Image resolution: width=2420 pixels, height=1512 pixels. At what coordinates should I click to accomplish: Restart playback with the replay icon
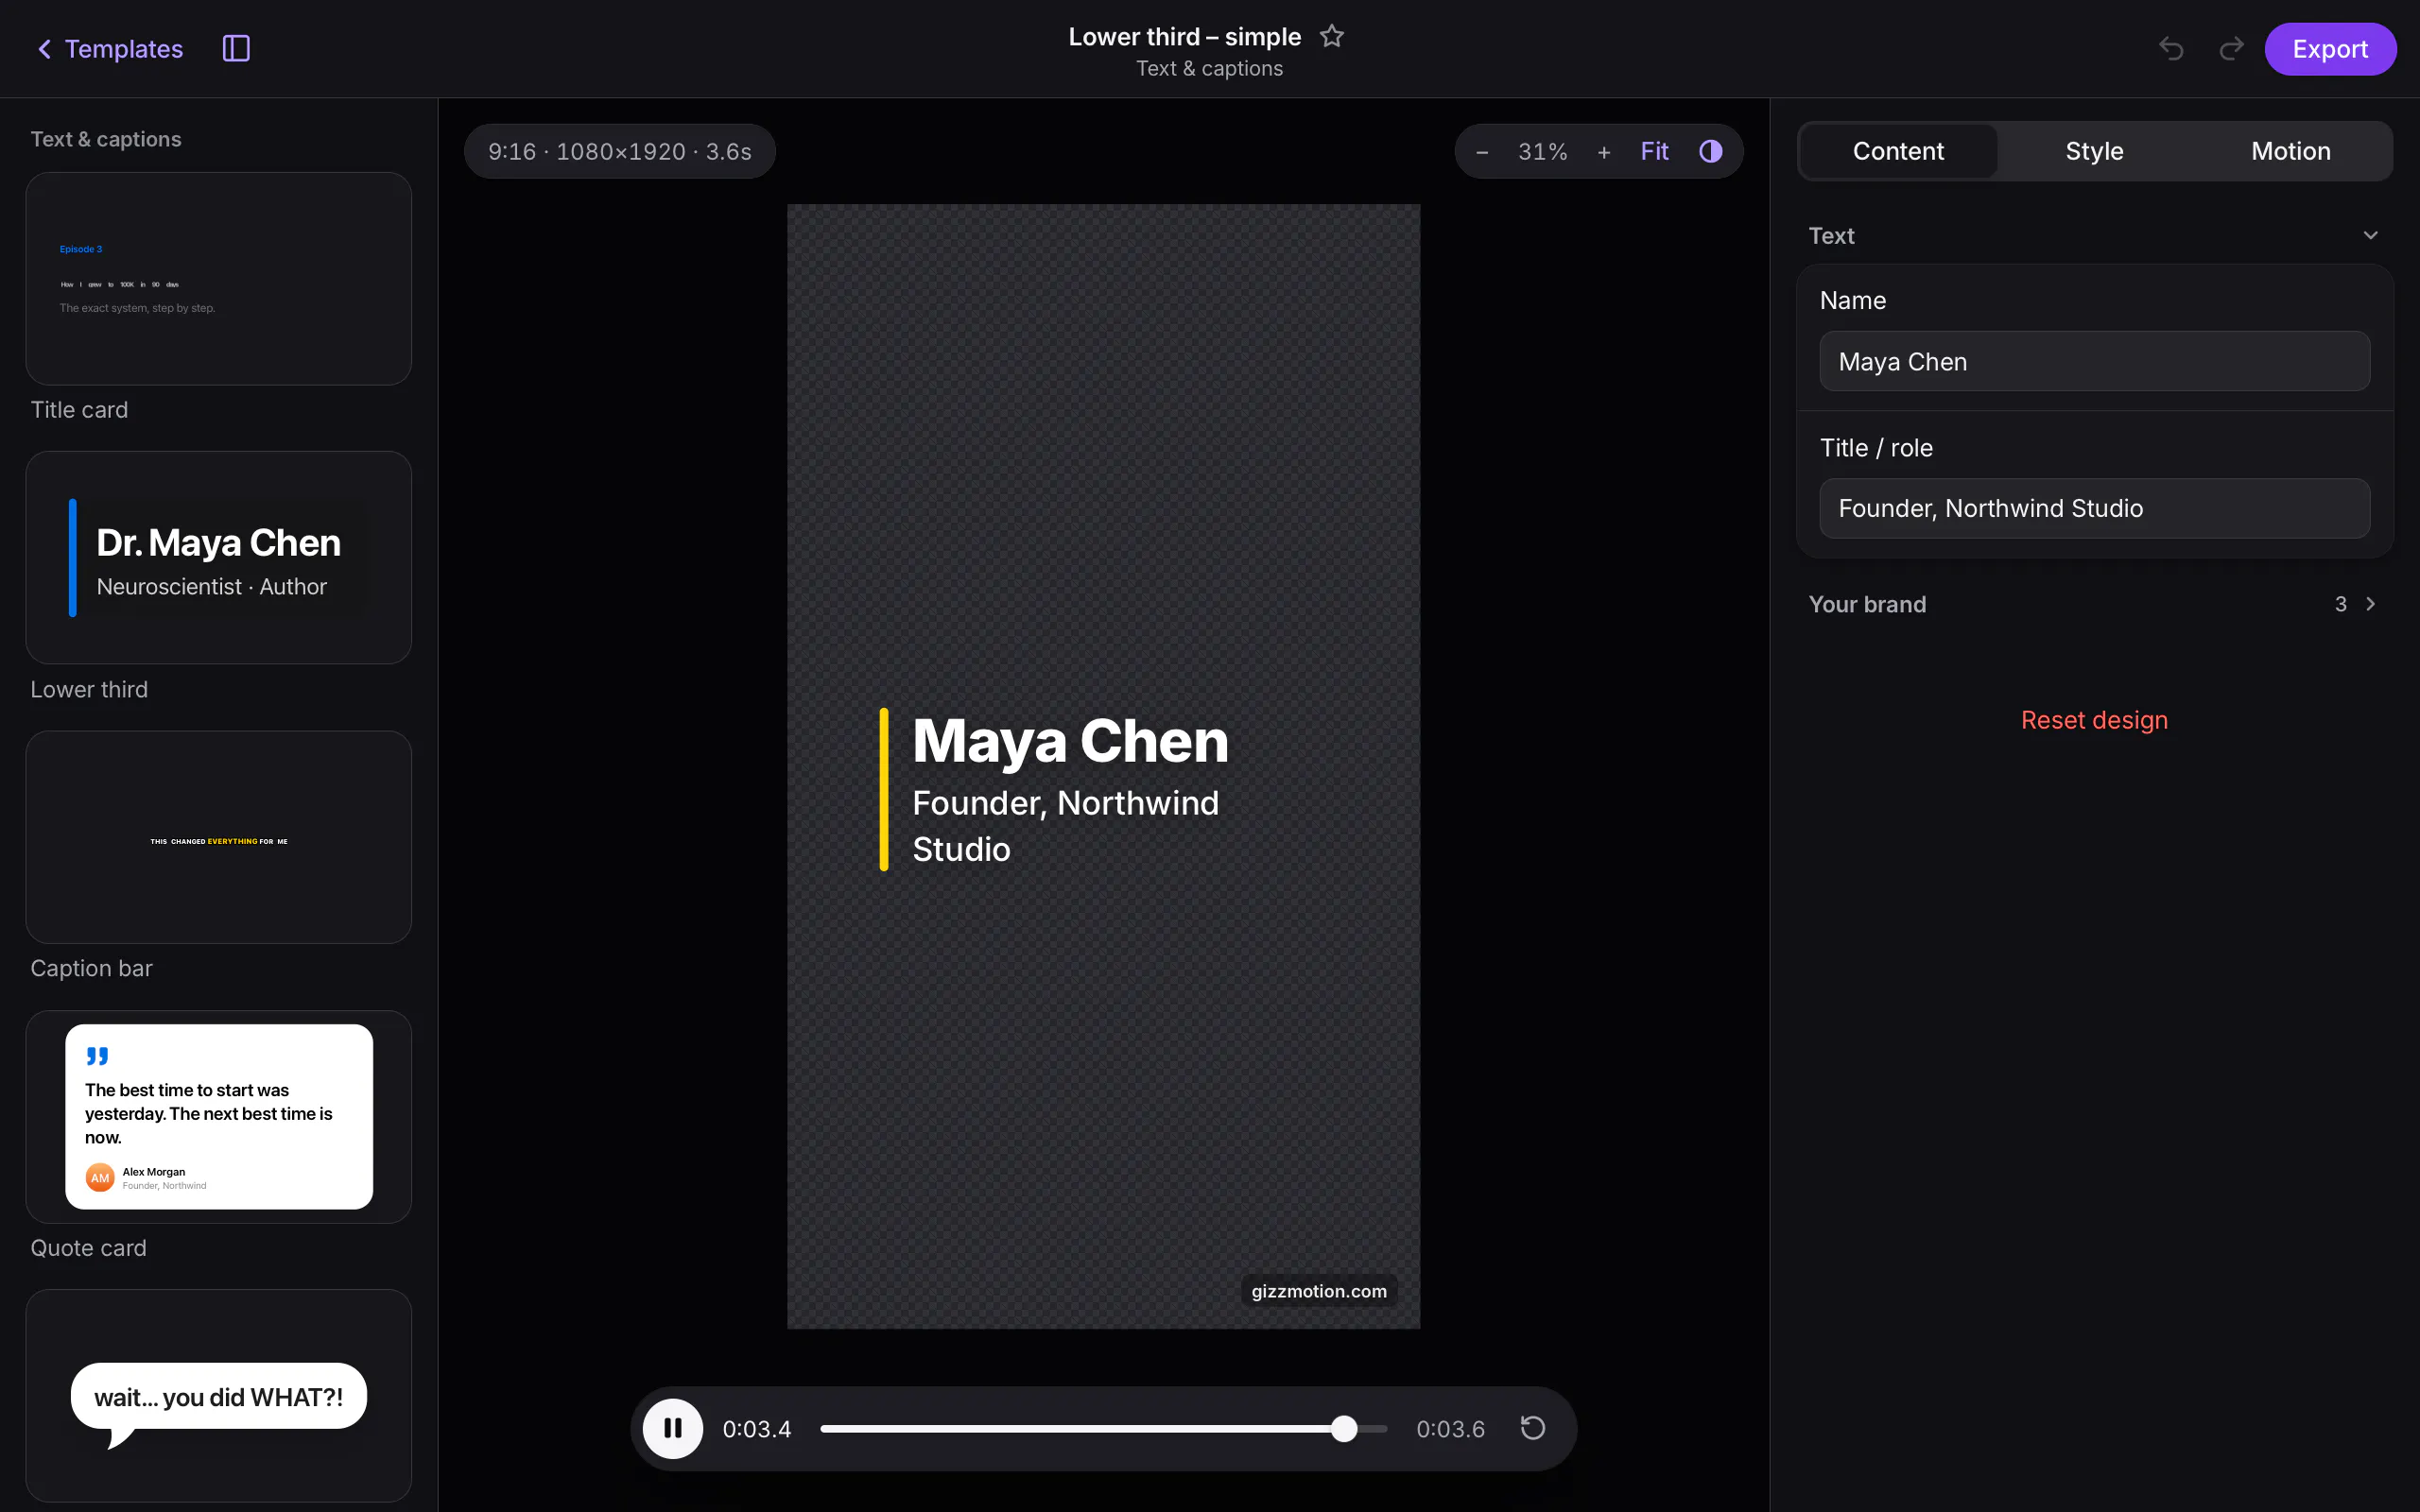tap(1532, 1428)
